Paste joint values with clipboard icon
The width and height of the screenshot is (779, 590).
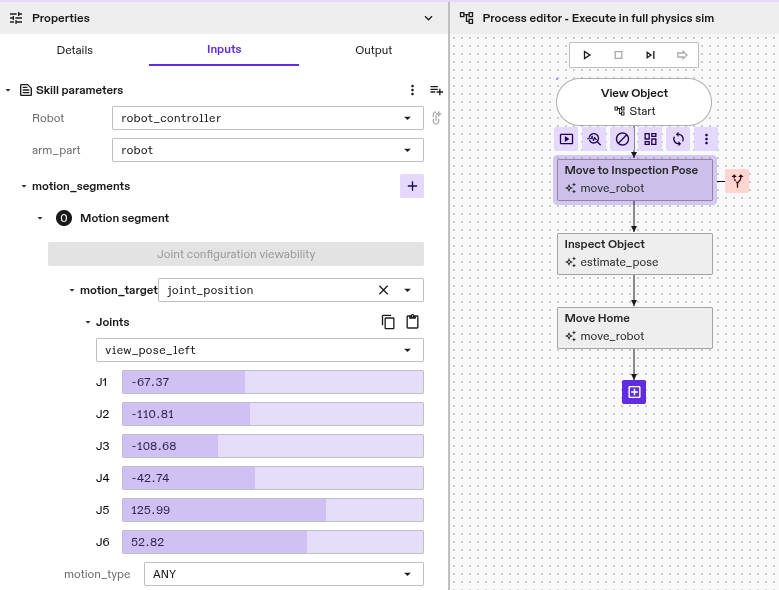pyautogui.click(x=412, y=322)
